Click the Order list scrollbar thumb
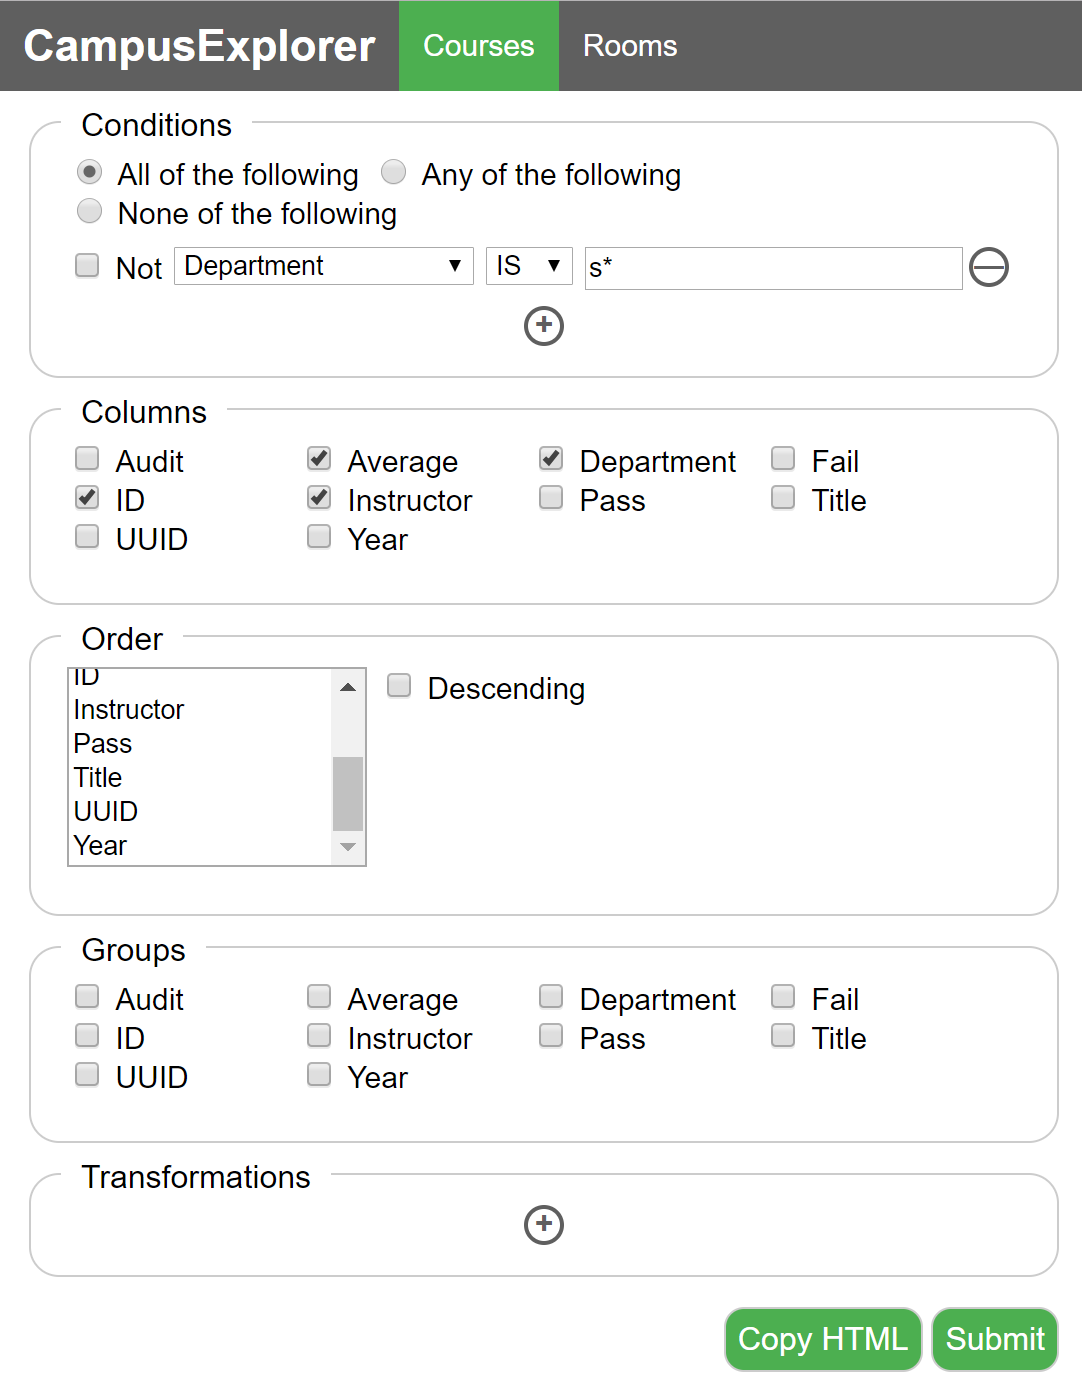This screenshot has width=1082, height=1378. pyautogui.click(x=348, y=794)
